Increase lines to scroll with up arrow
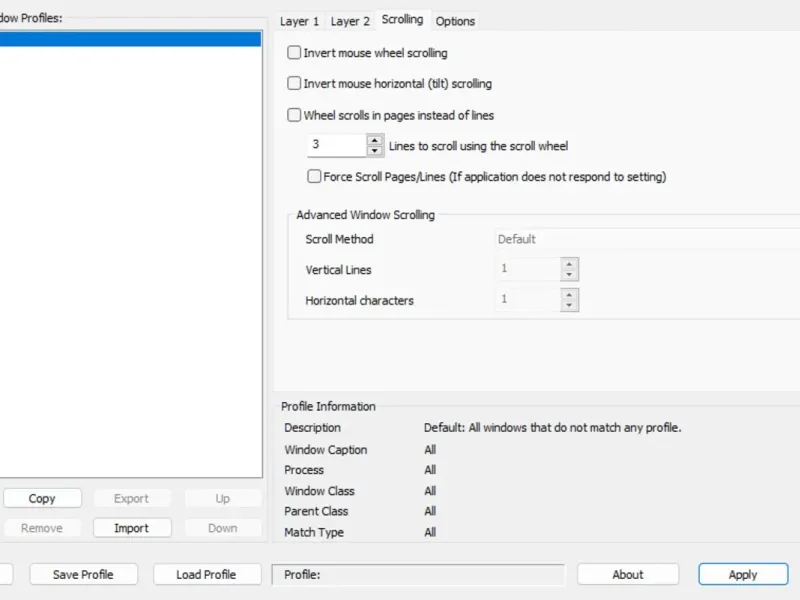The image size is (800, 600). pyautogui.click(x=375, y=140)
